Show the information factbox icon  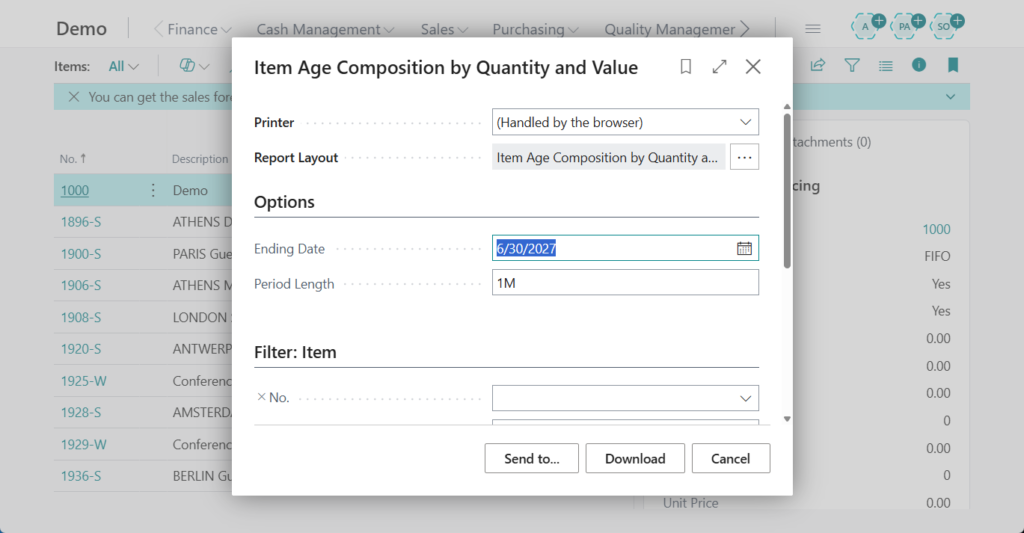click(918, 66)
